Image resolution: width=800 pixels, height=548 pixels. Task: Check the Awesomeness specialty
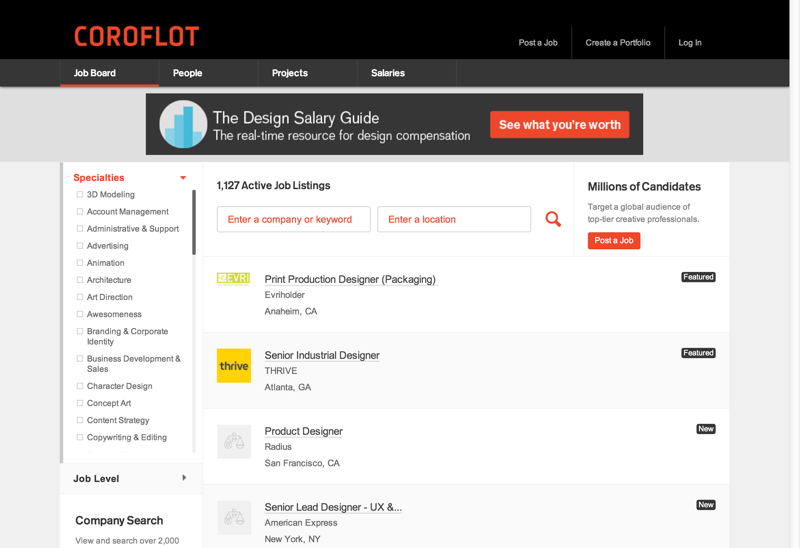pos(80,314)
